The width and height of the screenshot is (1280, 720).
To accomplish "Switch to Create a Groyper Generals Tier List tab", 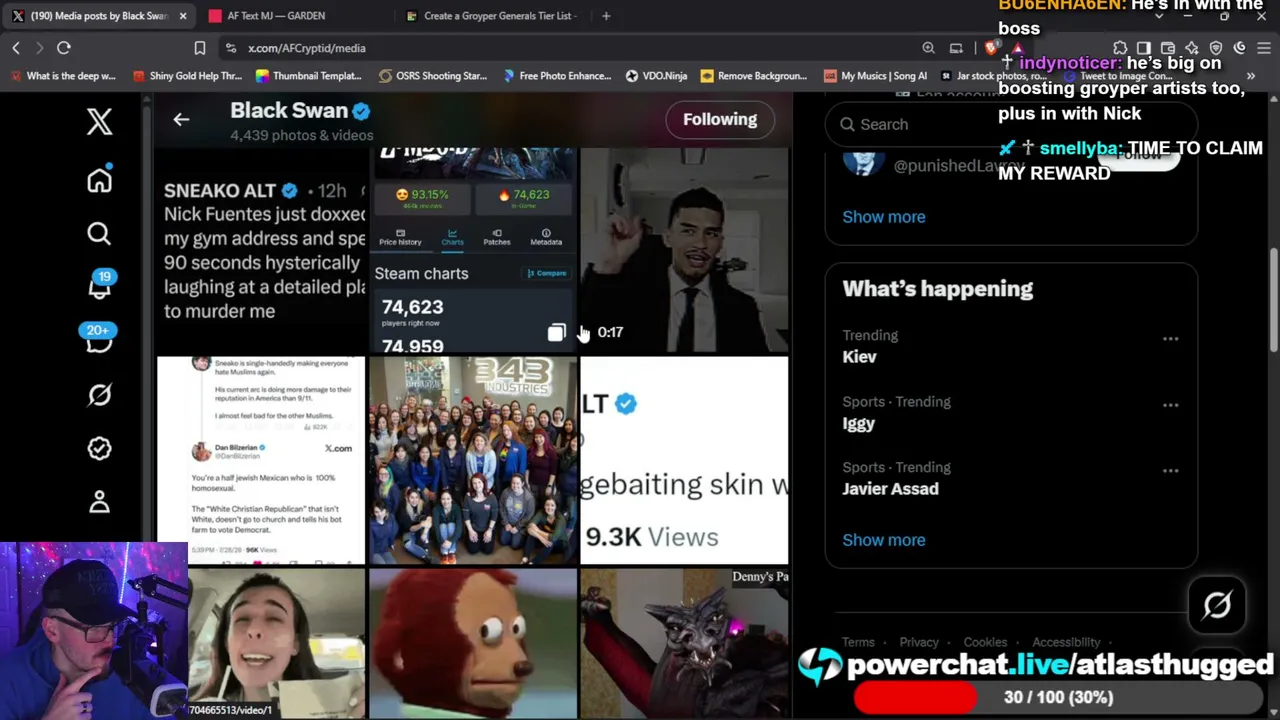I will [x=490, y=16].
